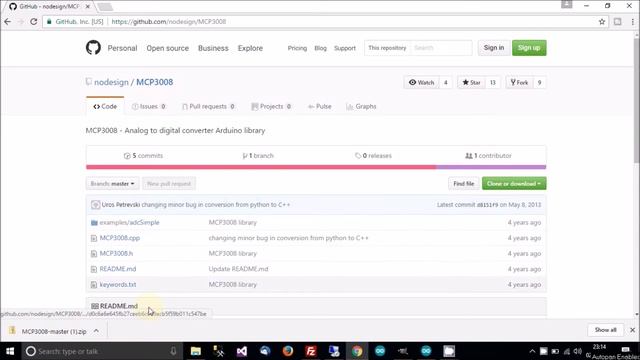View the 0 releases link

coord(373,156)
